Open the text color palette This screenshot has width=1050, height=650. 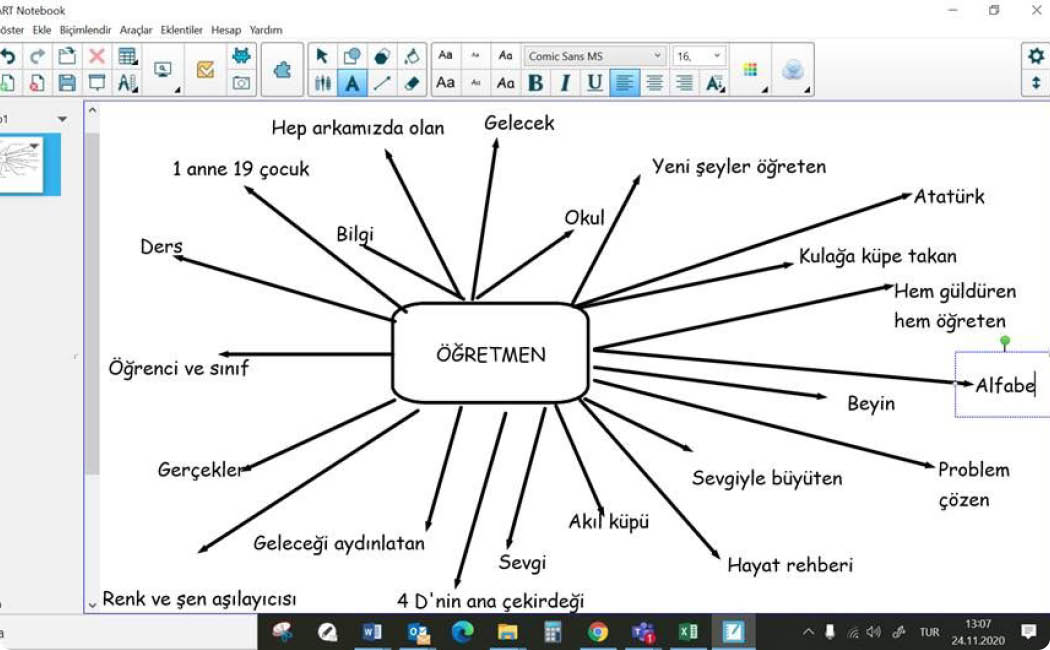[x=750, y=69]
